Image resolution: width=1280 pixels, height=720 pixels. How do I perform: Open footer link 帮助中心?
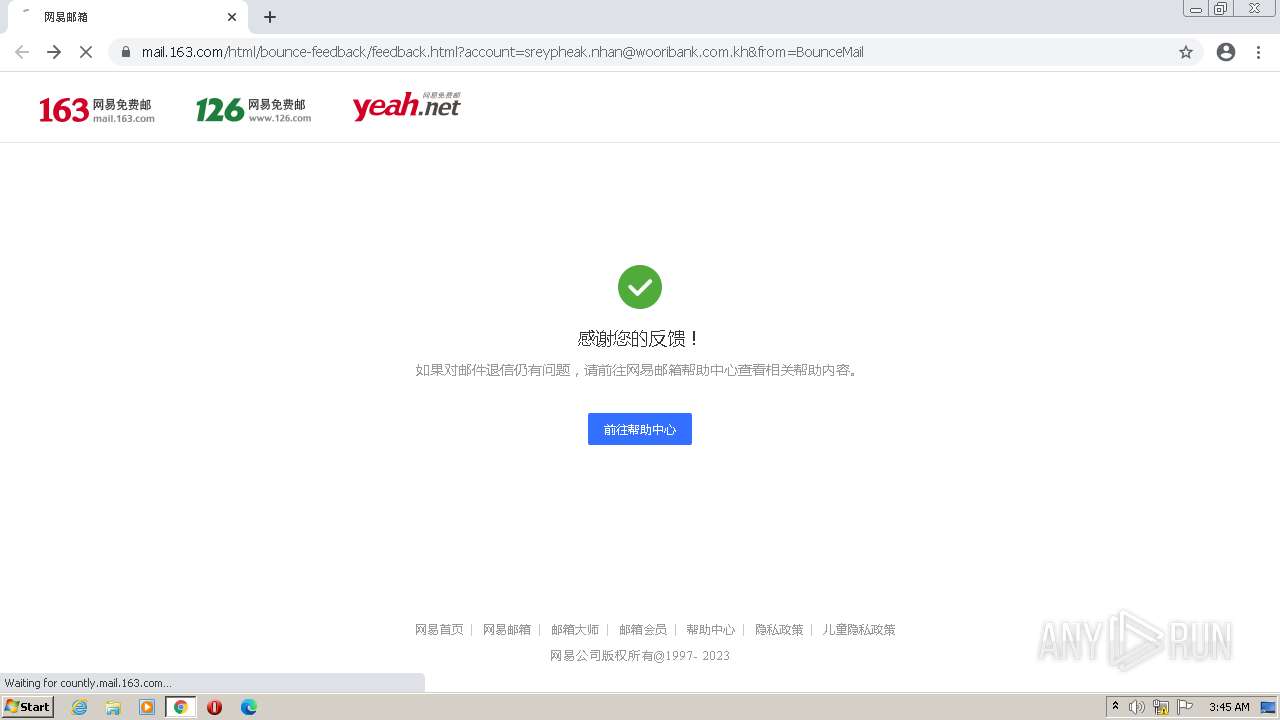(711, 630)
